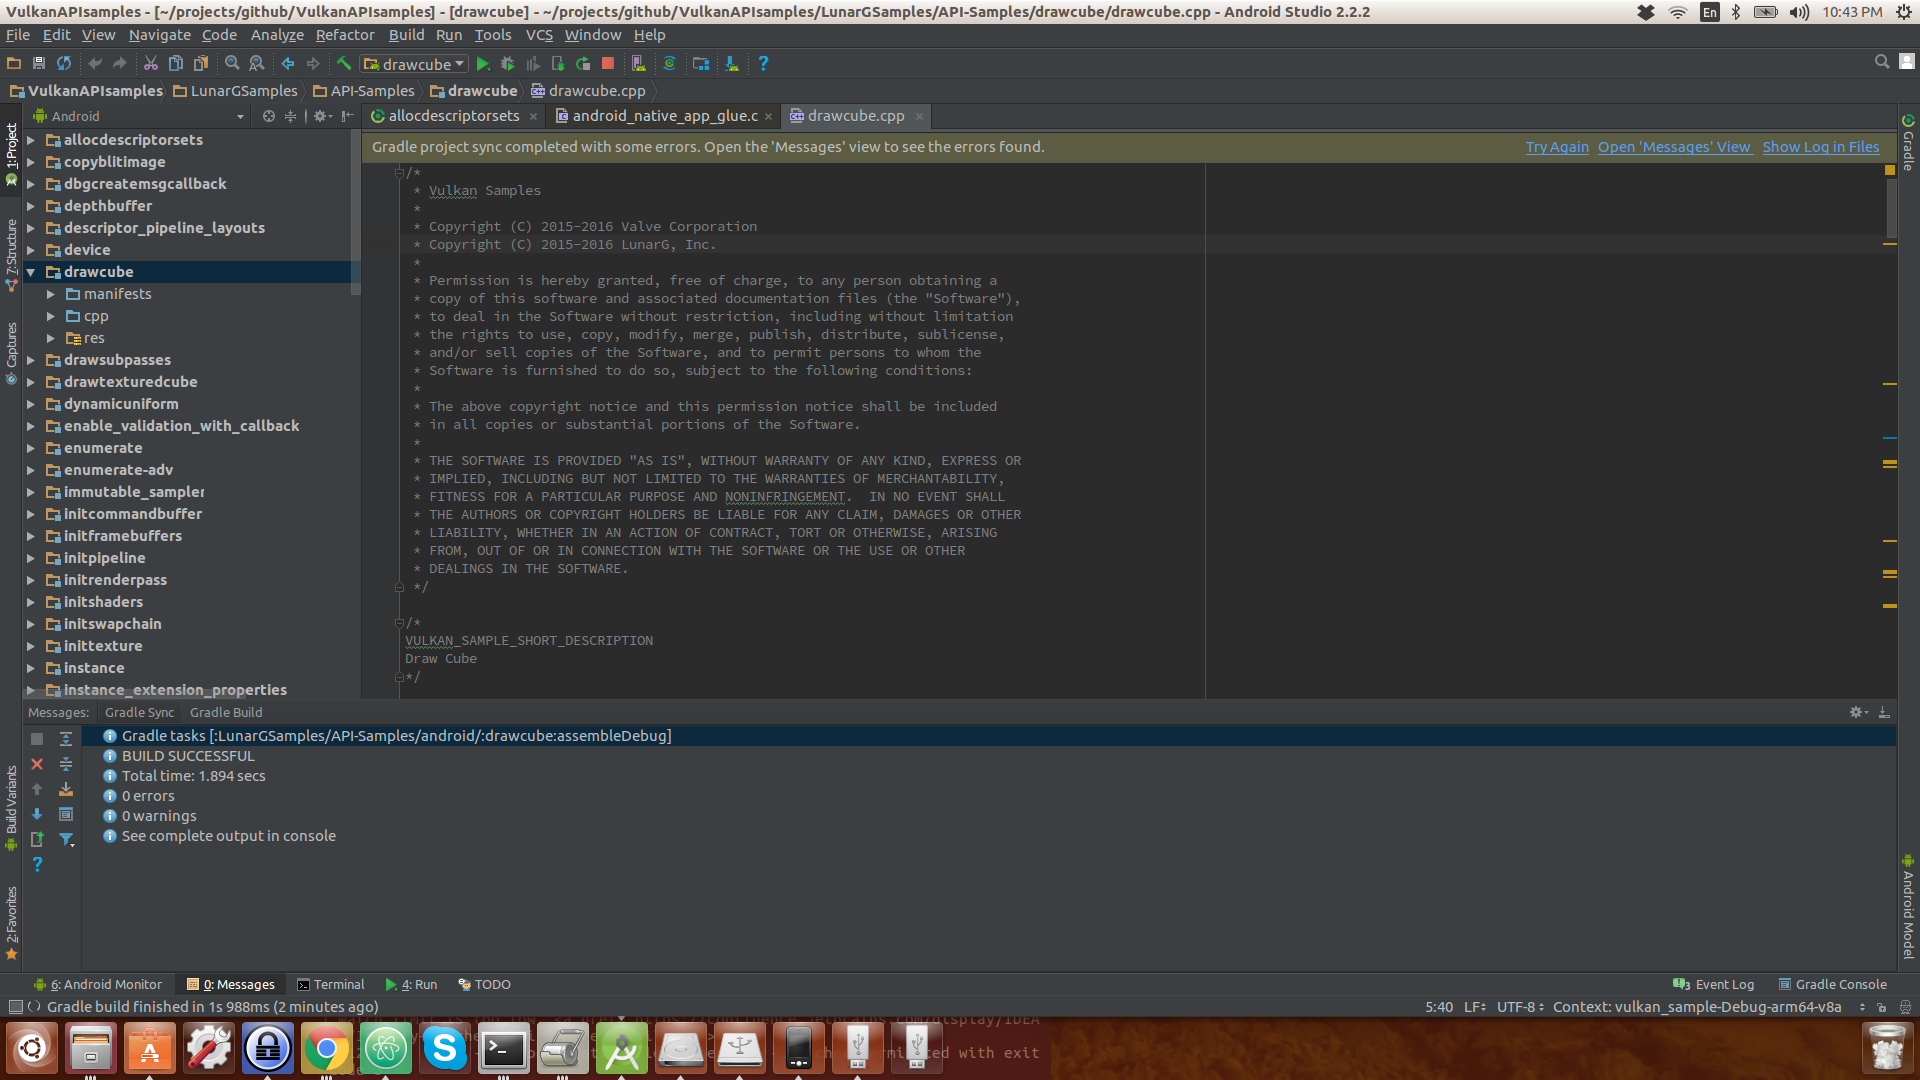Click the red Close X in Messages panel

point(37,764)
